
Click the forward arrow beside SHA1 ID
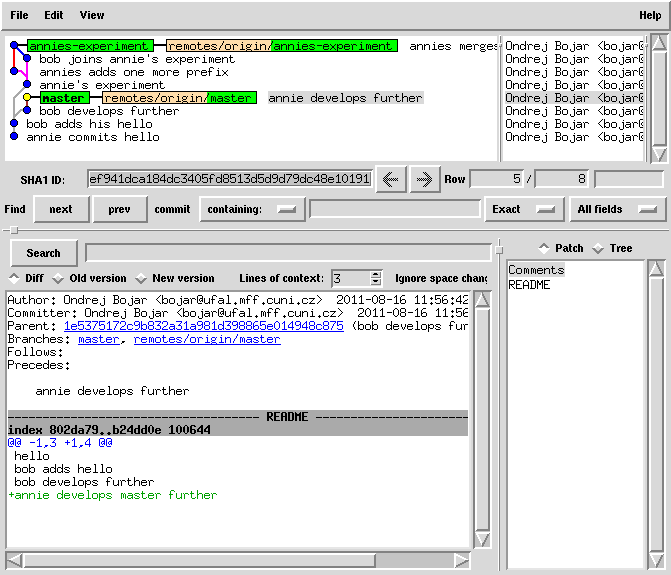pos(424,179)
